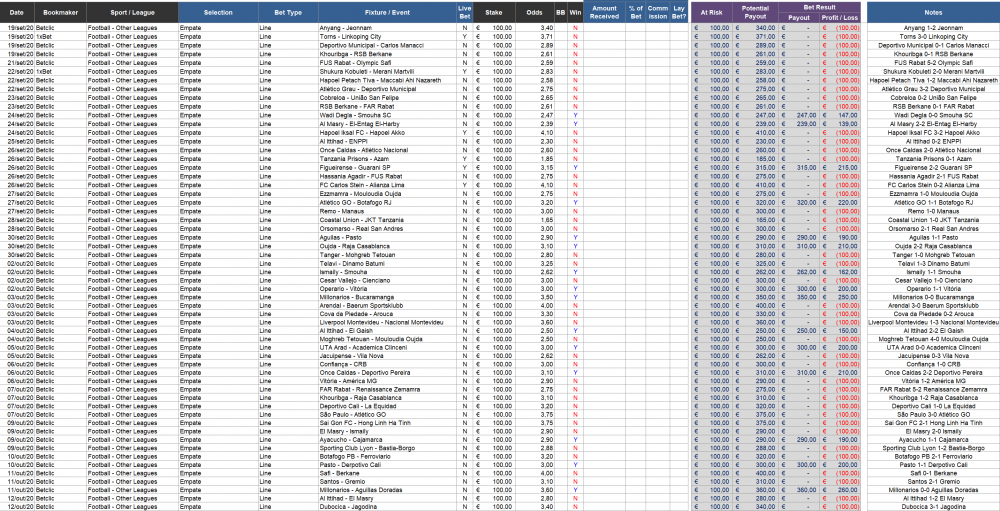The image size is (1000, 511).
Task: Click the note Operario 1-1 Vitória
Action: click(933, 289)
